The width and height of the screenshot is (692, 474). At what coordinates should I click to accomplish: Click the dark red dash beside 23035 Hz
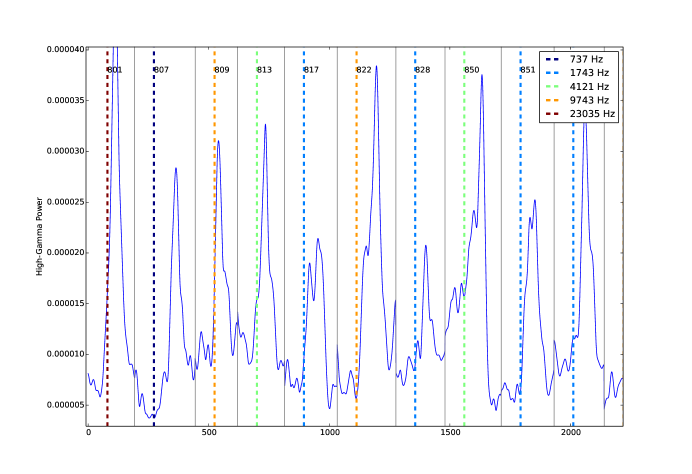click(x=552, y=114)
